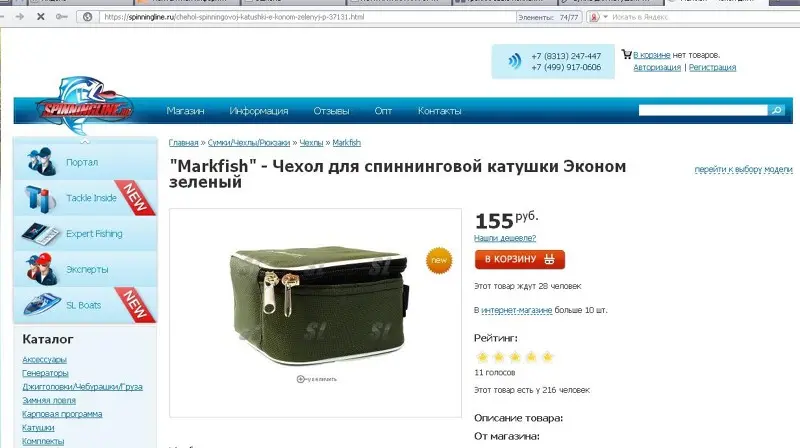This screenshot has height=448, width=800.
Task: Add product with В корзину button
Action: [x=519, y=259]
